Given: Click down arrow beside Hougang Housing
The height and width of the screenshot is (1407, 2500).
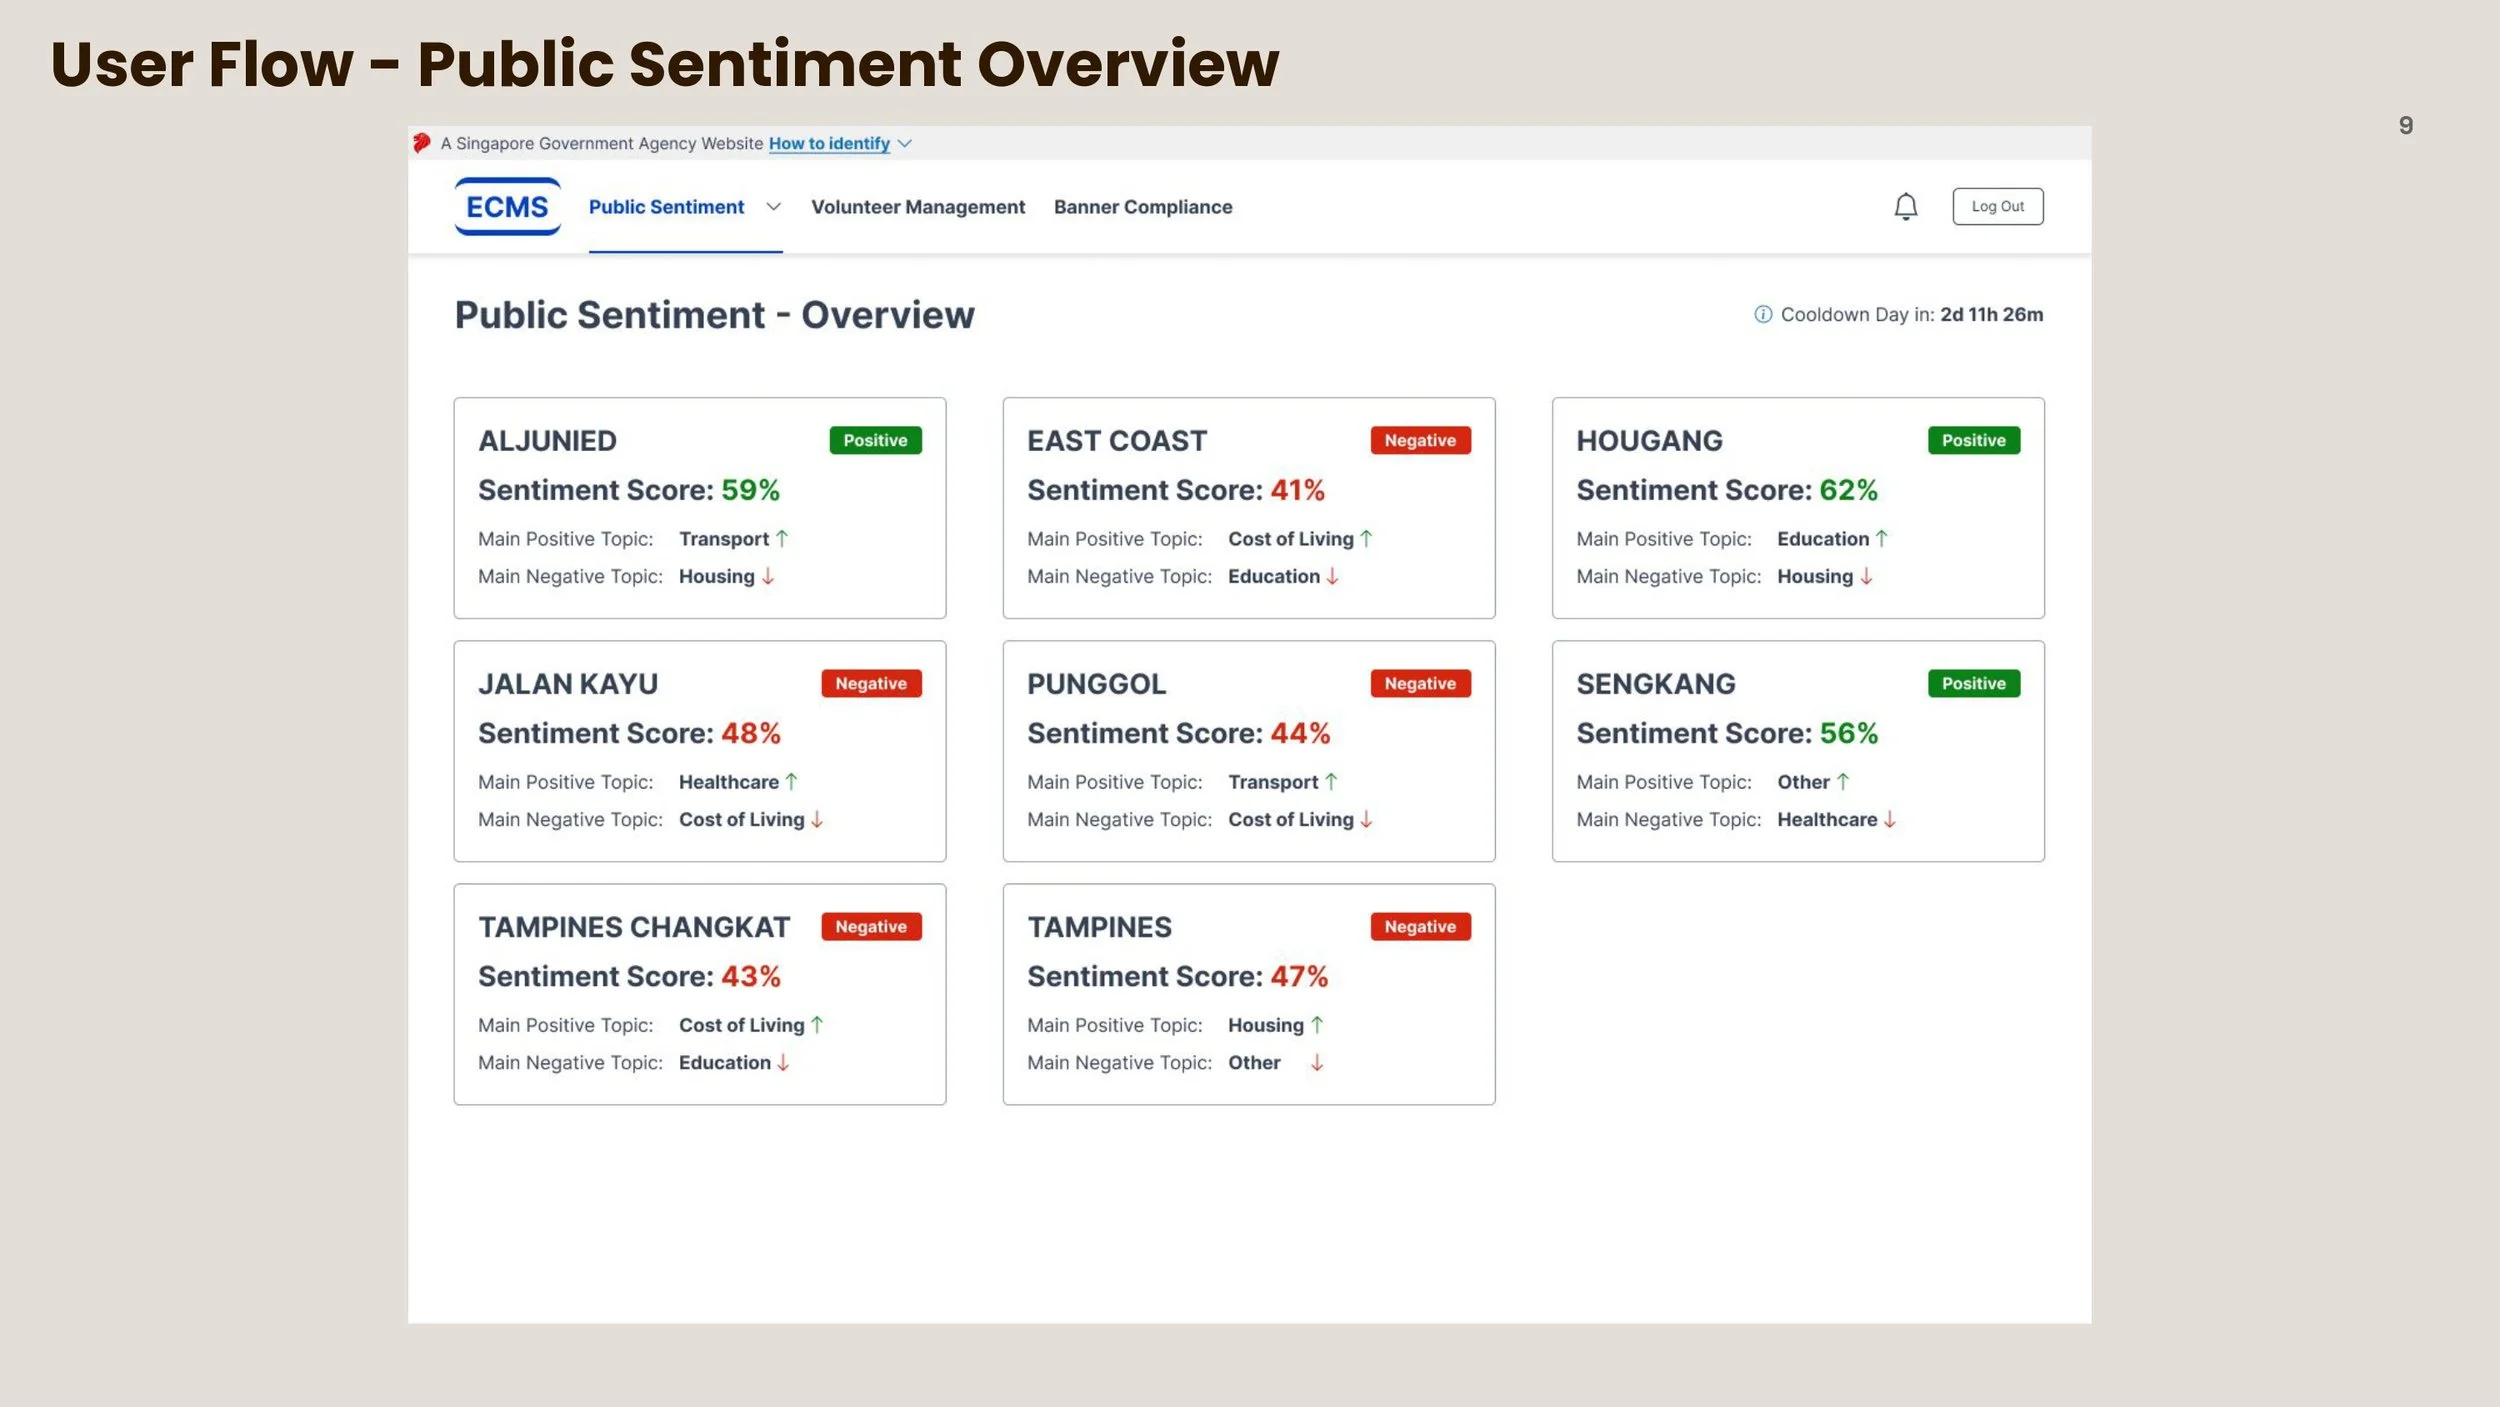Looking at the screenshot, I should [x=1866, y=576].
